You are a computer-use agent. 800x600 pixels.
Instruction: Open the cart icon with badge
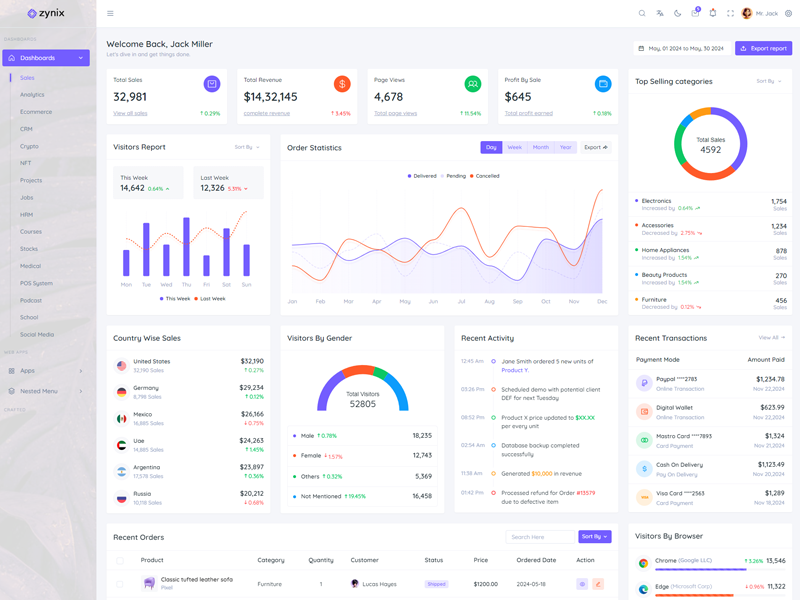coord(695,13)
